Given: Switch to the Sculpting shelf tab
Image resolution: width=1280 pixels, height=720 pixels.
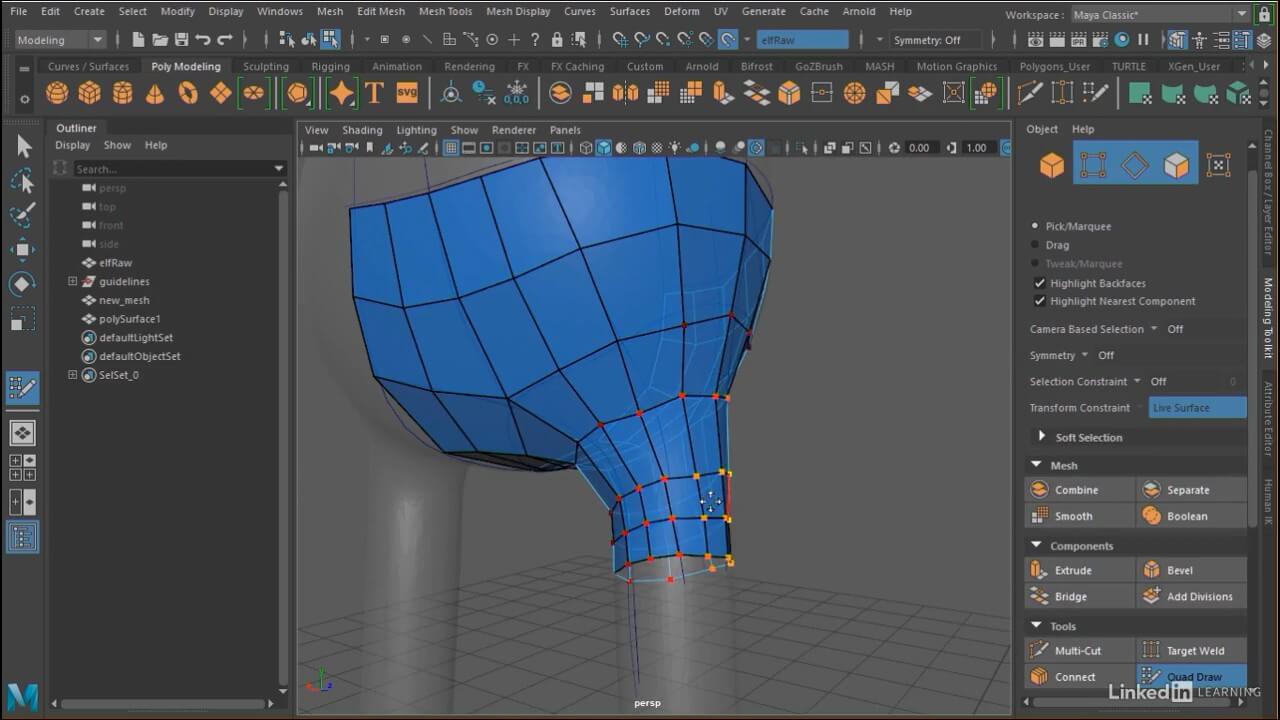Looking at the screenshot, I should [265, 66].
